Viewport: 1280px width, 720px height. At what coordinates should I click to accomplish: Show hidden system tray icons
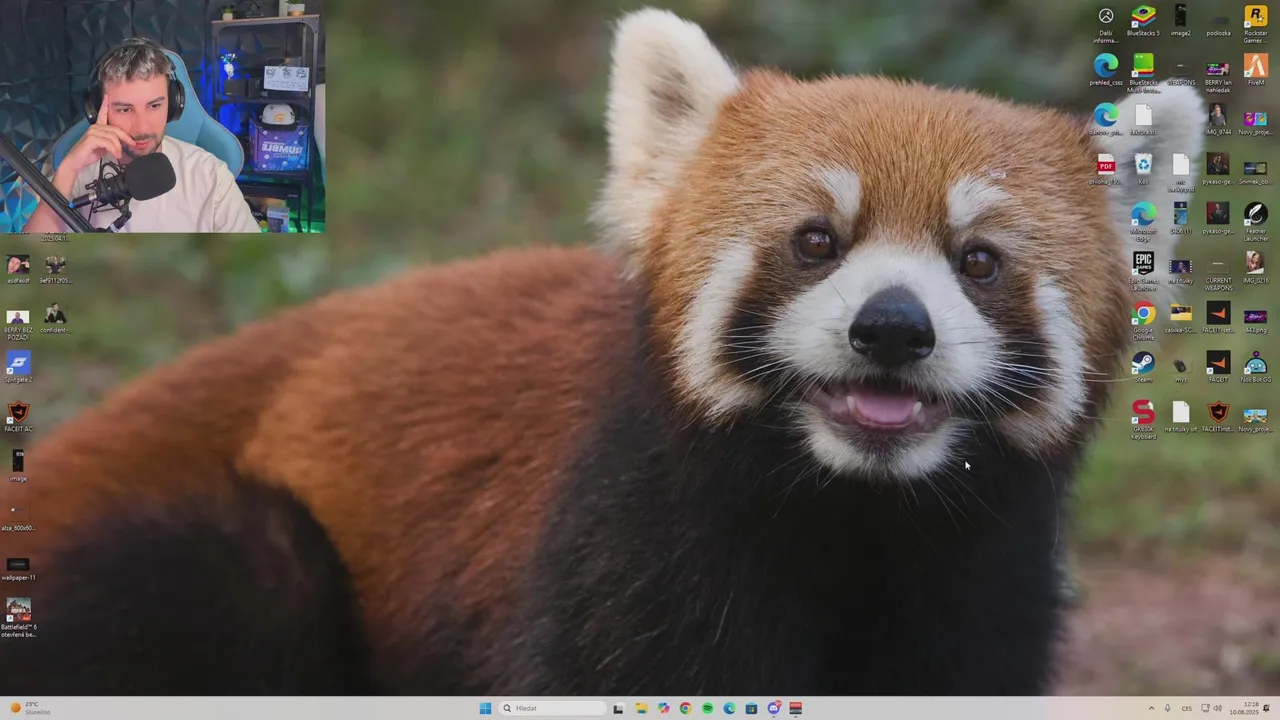click(x=1150, y=708)
